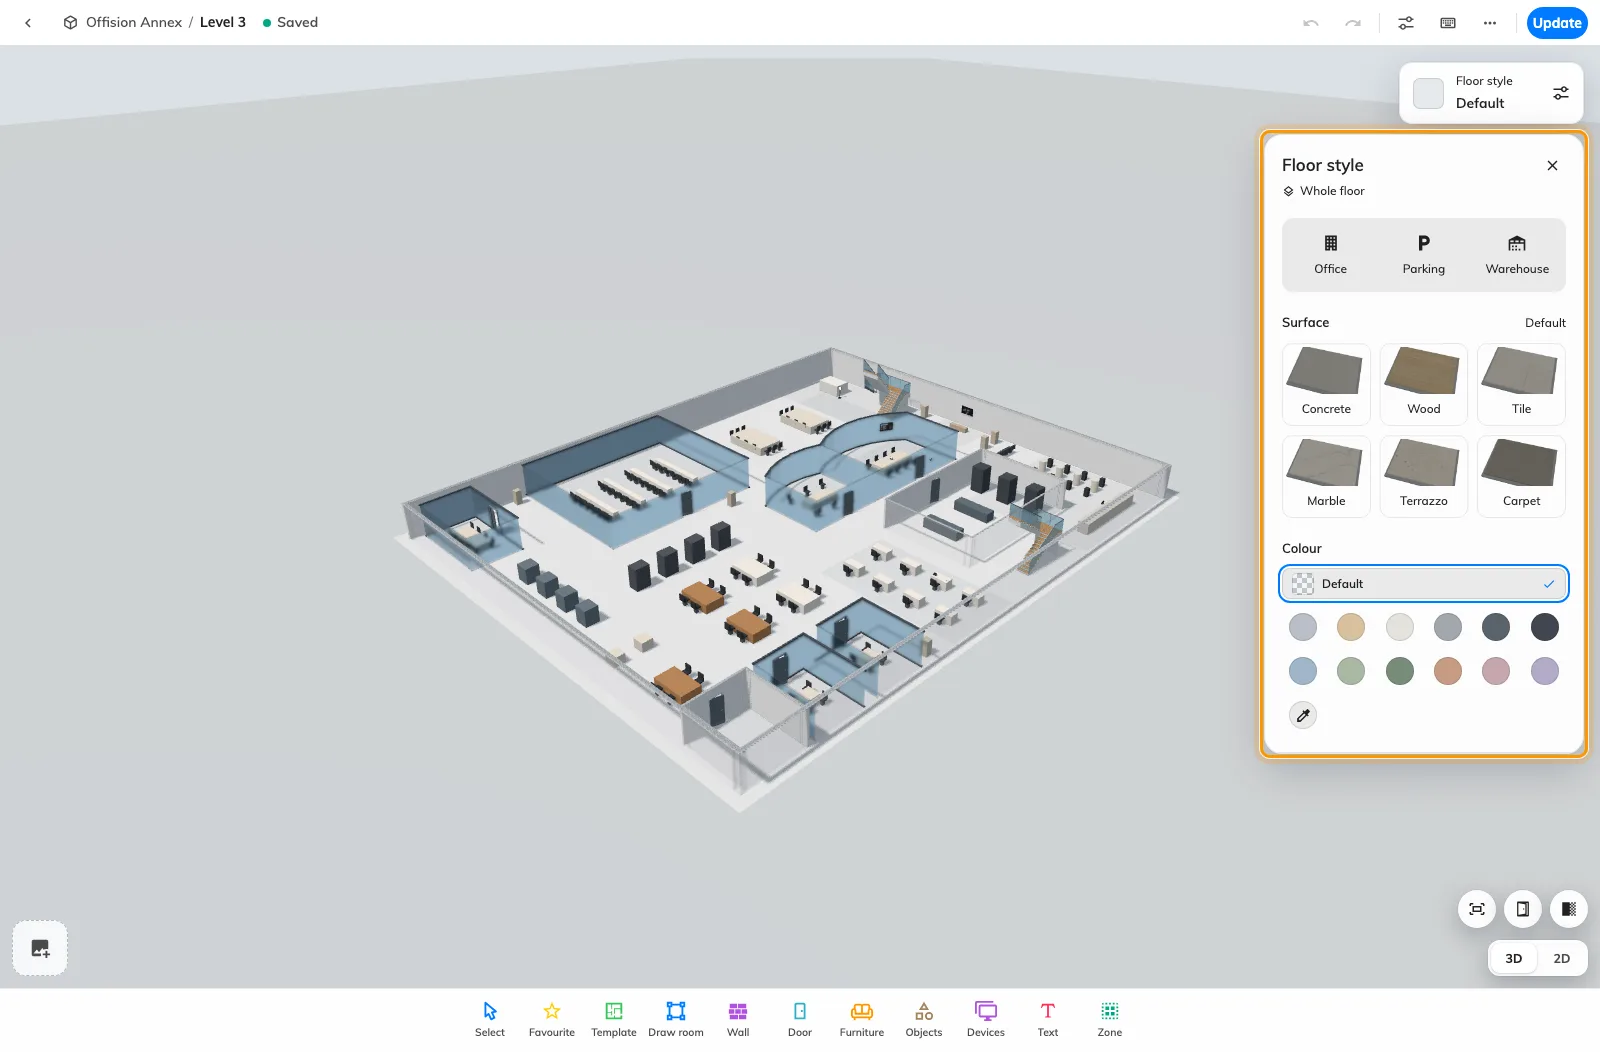
Task: Click the Offision Annex breadcrumb
Action: (134, 22)
